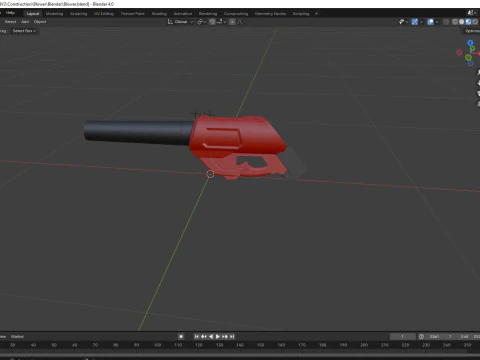This screenshot has width=480, height=360.
Task: Add a new workspace with plus button
Action: 316,14
